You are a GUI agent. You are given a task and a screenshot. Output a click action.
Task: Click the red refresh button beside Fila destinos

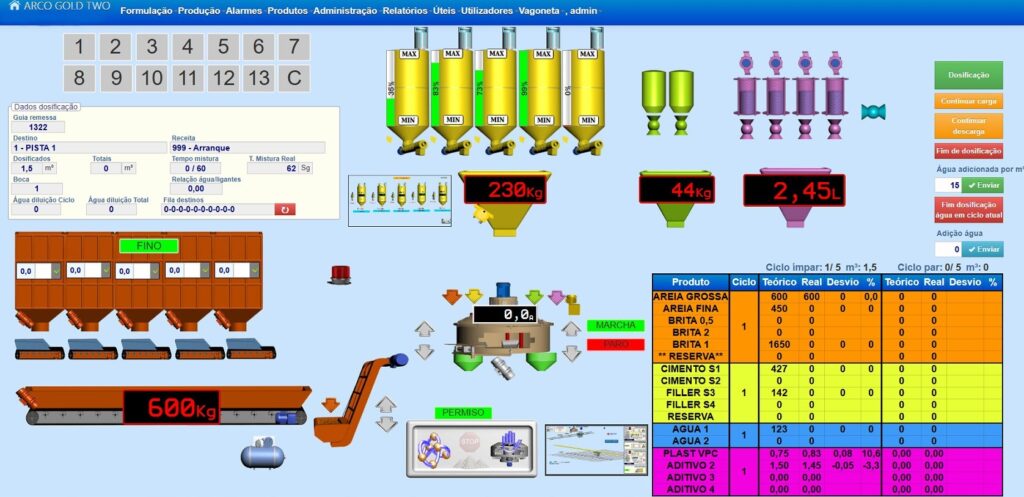pyautogui.click(x=286, y=209)
